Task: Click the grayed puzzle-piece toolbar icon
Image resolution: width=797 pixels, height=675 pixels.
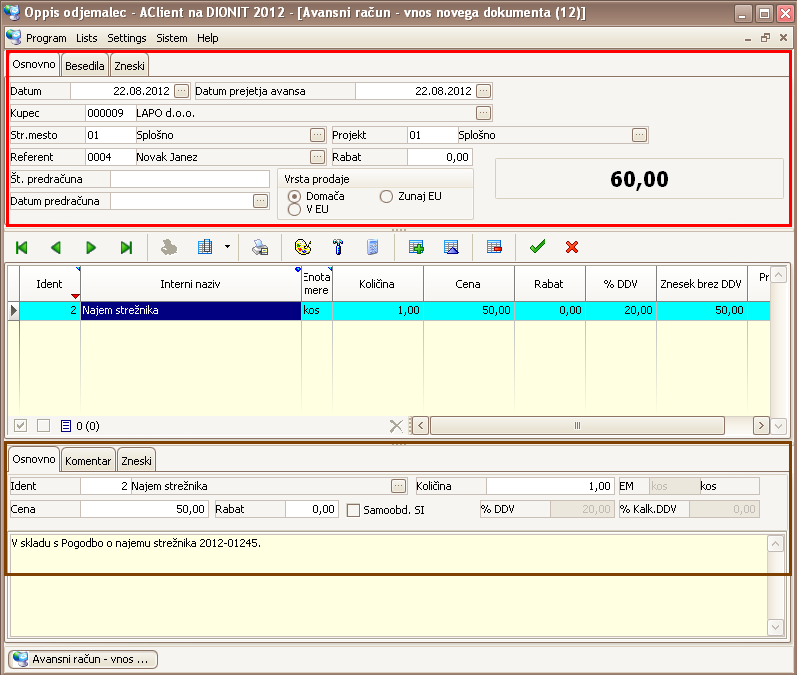Action: (x=169, y=248)
